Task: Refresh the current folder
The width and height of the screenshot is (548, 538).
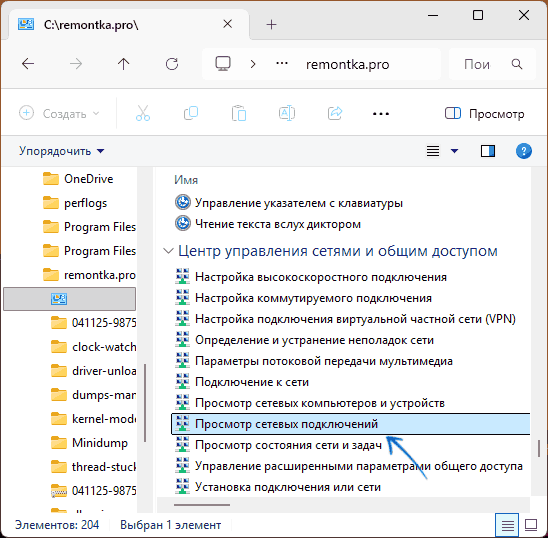Action: [x=172, y=64]
